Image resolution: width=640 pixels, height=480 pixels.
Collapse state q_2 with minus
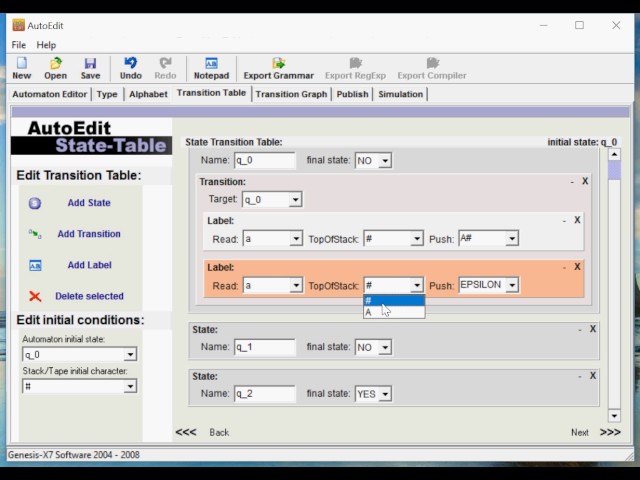[x=580, y=377]
